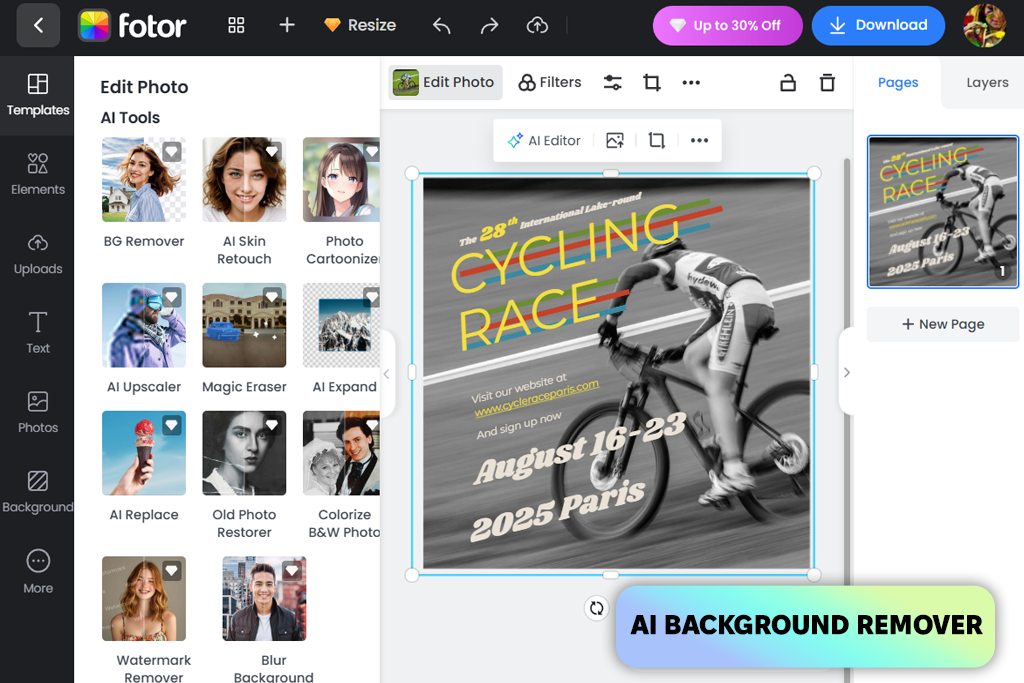
Task: Switch to the Pages tab
Action: tap(898, 82)
